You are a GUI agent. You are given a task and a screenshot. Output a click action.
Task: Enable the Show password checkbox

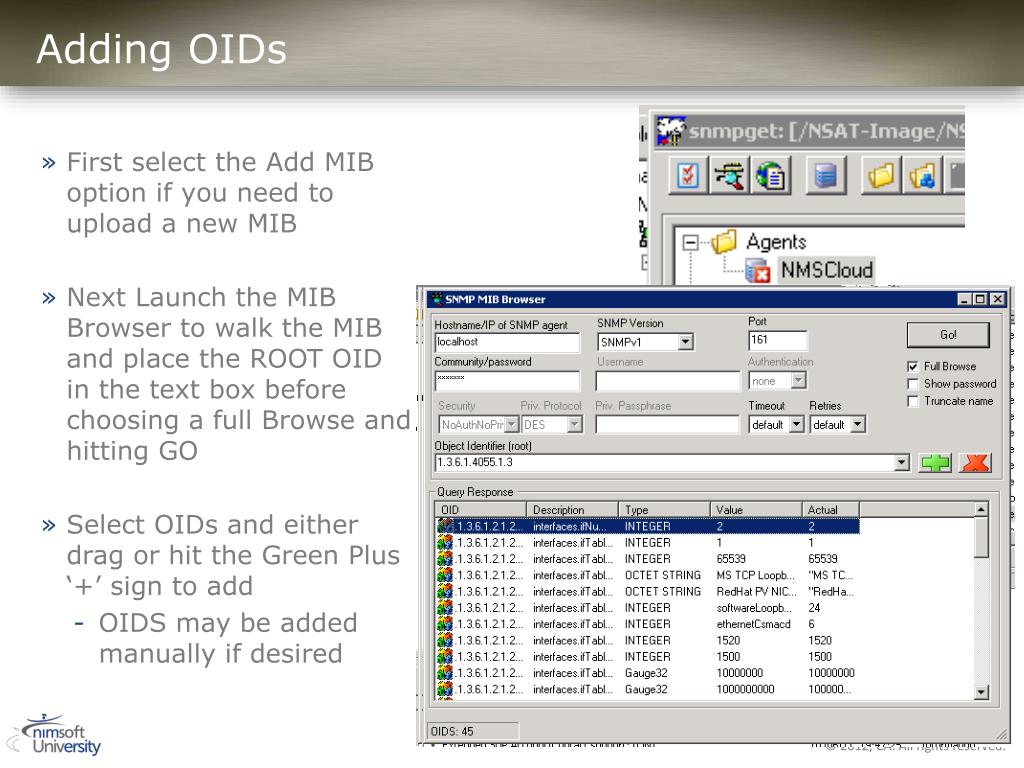pyautogui.click(x=913, y=384)
